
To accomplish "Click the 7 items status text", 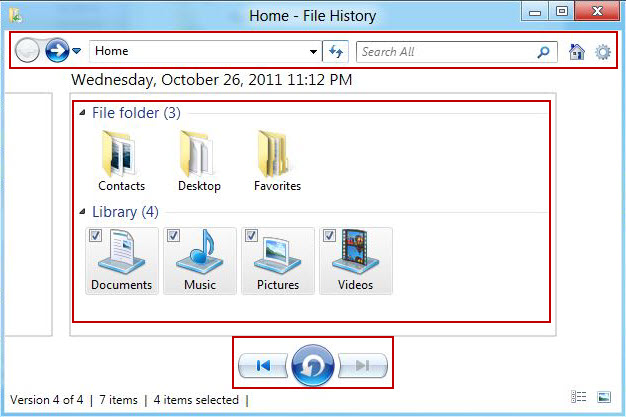I will tap(118, 400).
